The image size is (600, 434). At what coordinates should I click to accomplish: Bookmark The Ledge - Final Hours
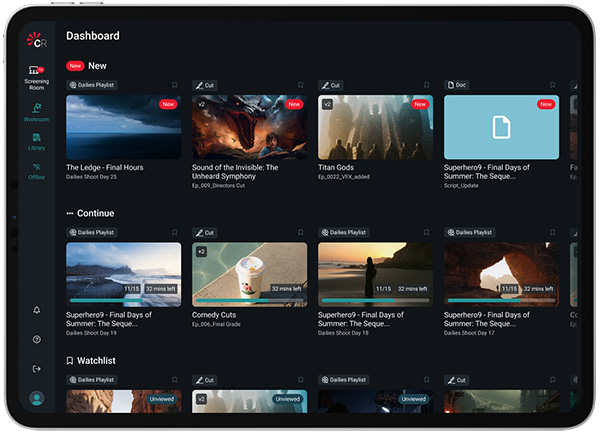point(174,85)
